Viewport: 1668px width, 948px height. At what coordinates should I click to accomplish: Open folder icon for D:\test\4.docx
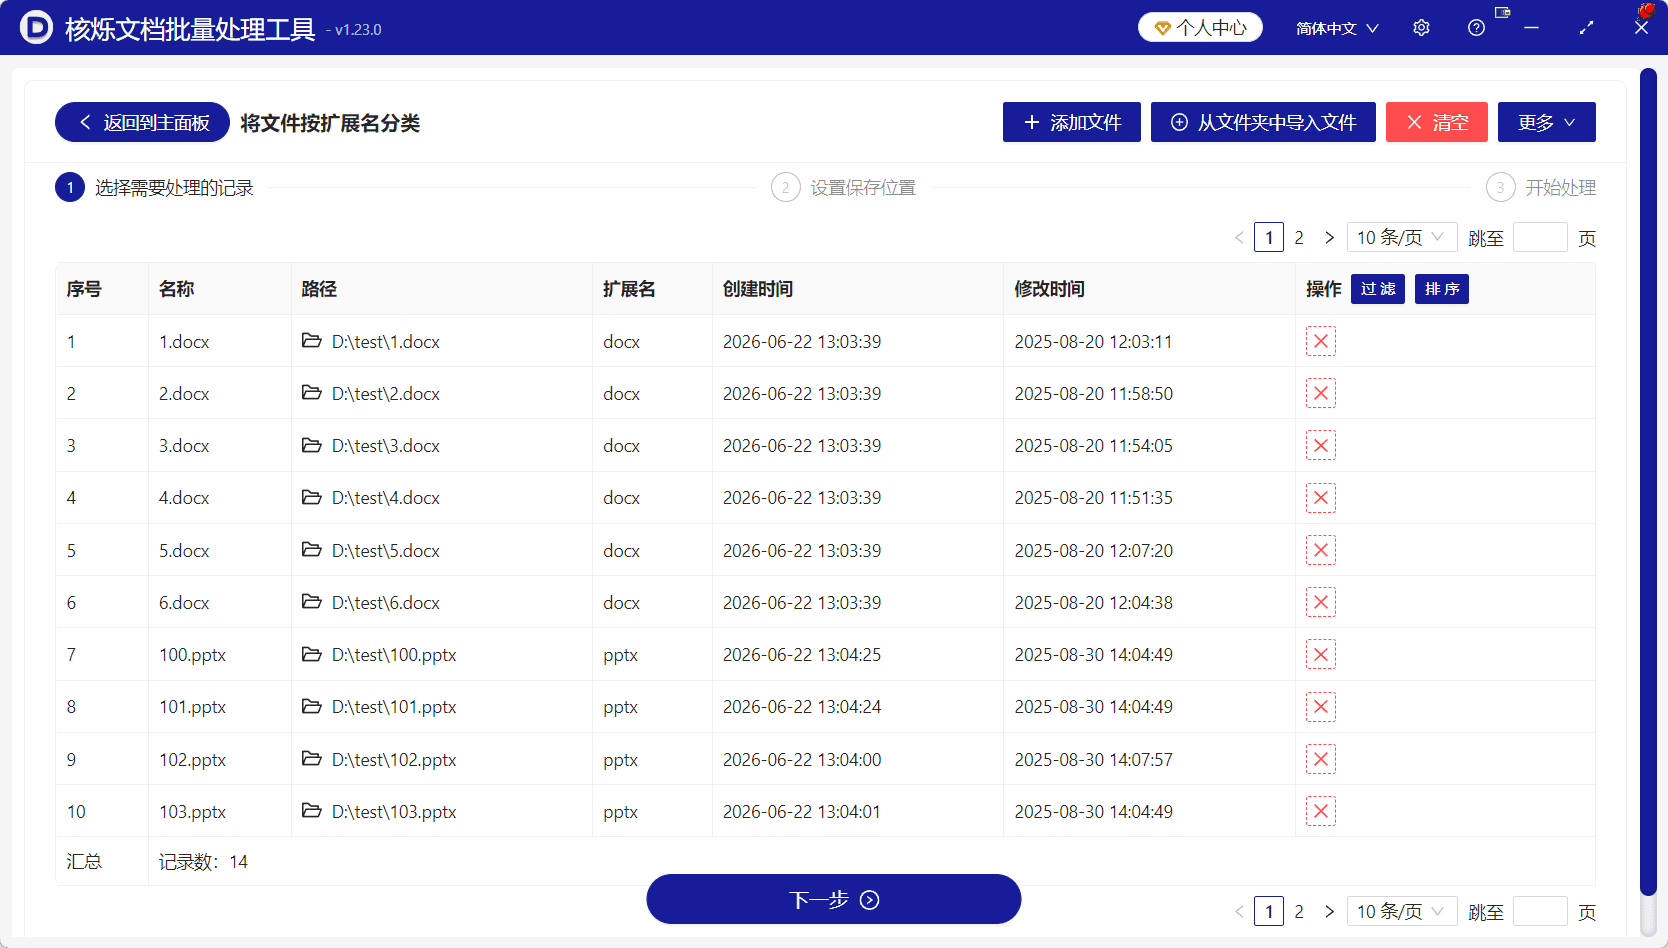click(312, 497)
